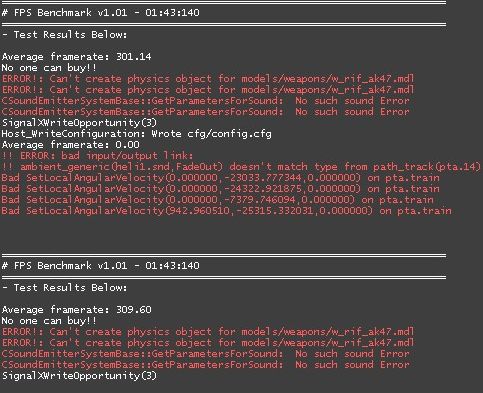The image size is (483, 393).
Task: Click the first 'No one can buy!!' line
Action: [49, 68]
